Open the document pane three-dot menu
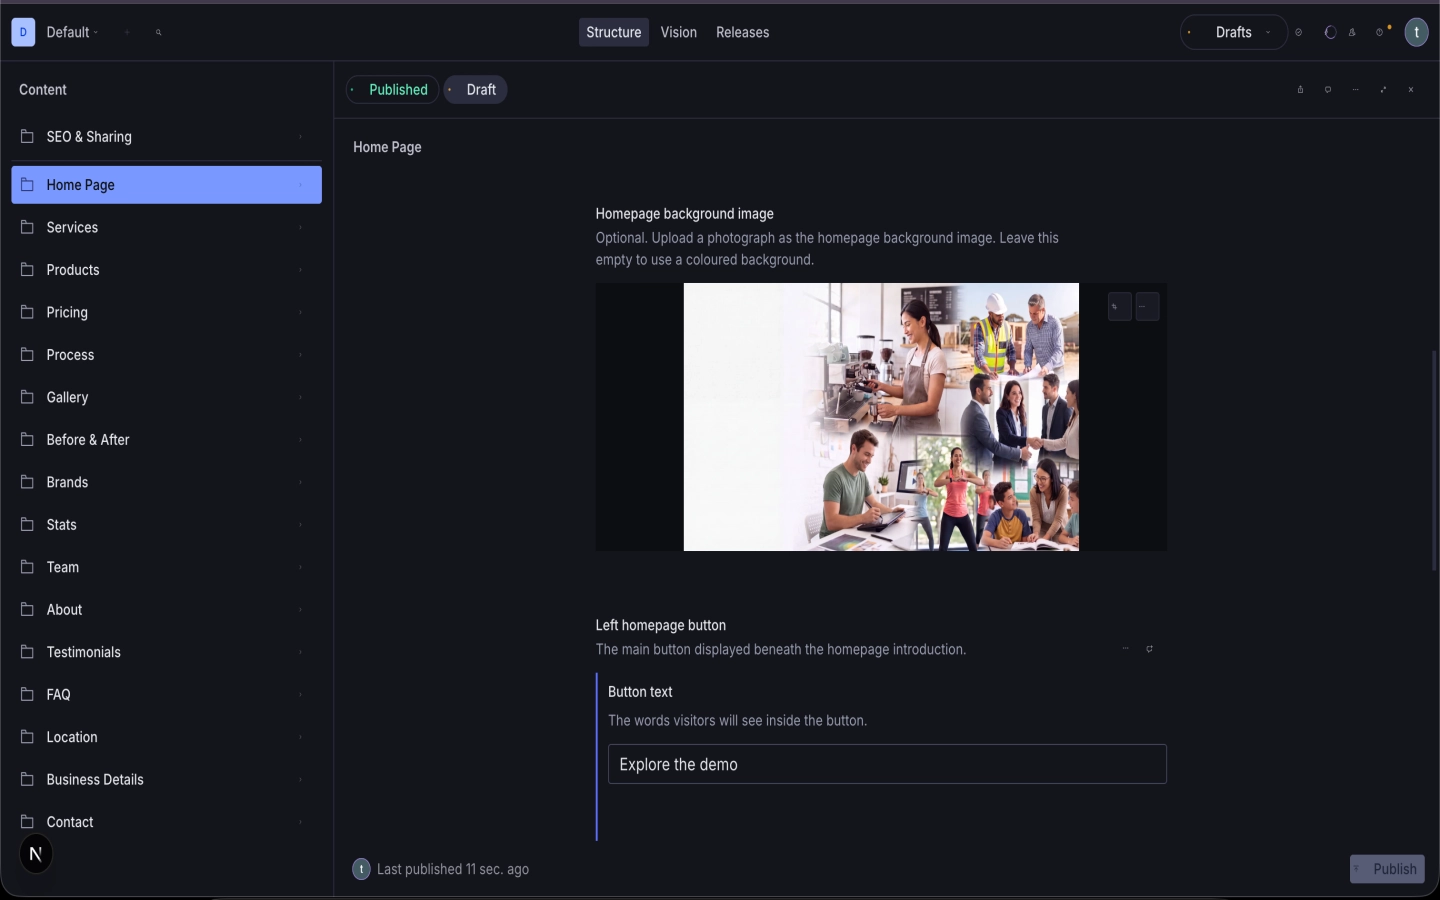 [x=1356, y=89]
